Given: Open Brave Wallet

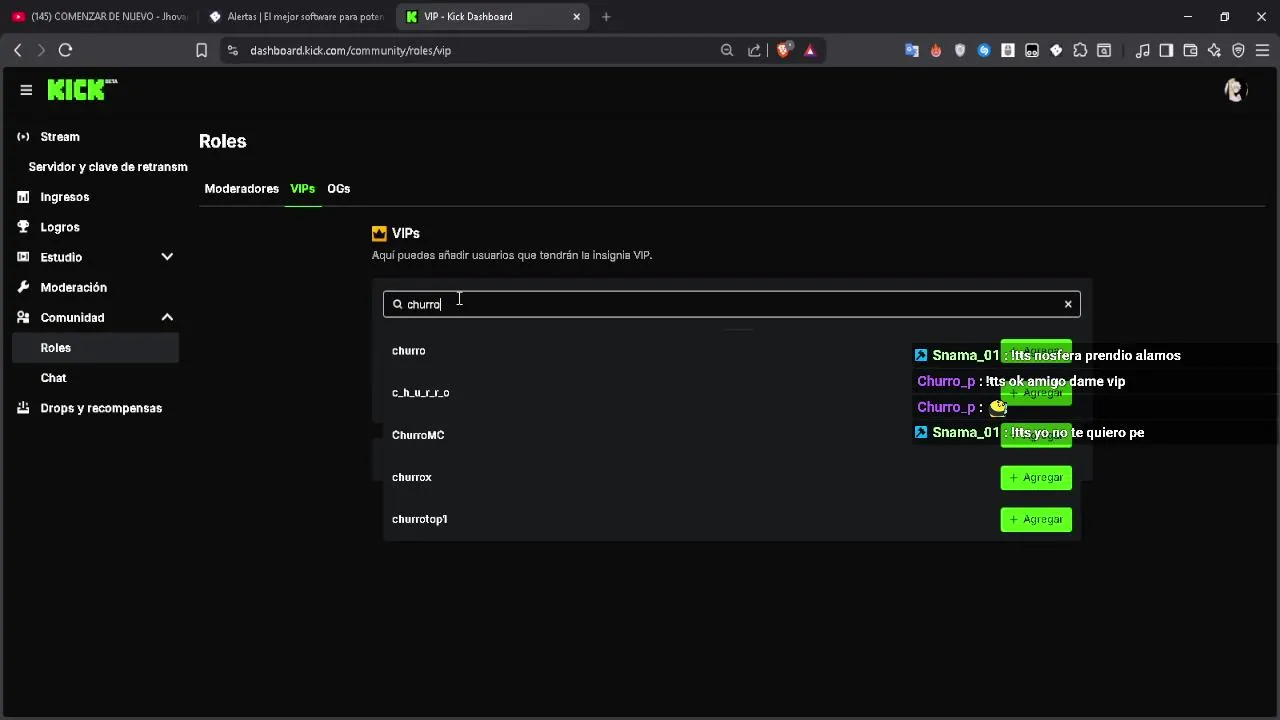Looking at the screenshot, I should (x=1190, y=50).
